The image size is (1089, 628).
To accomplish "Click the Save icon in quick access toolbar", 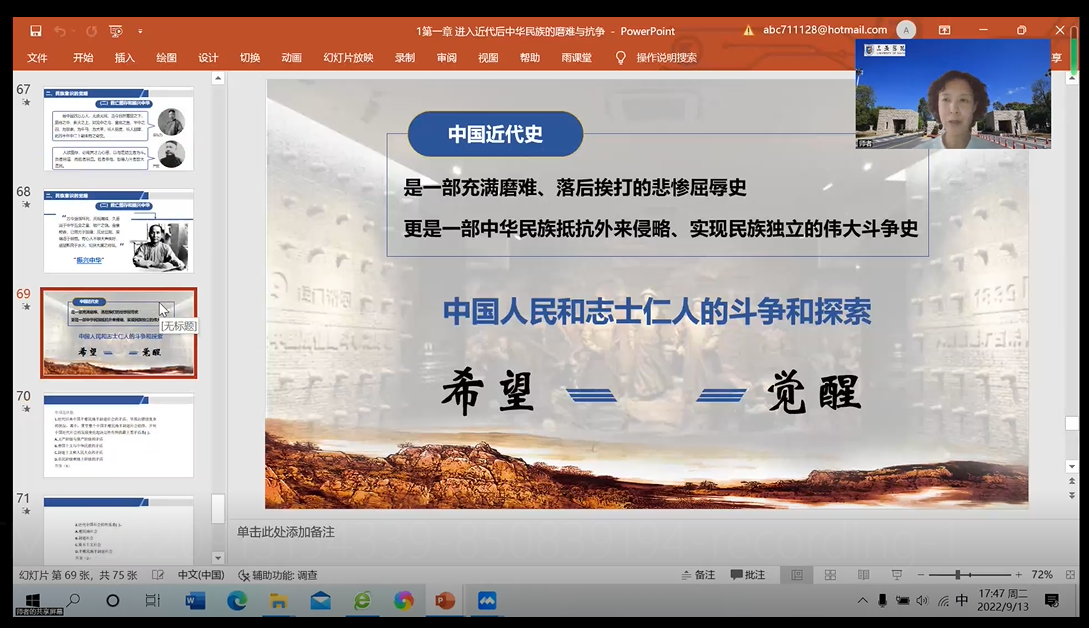I will pos(36,31).
